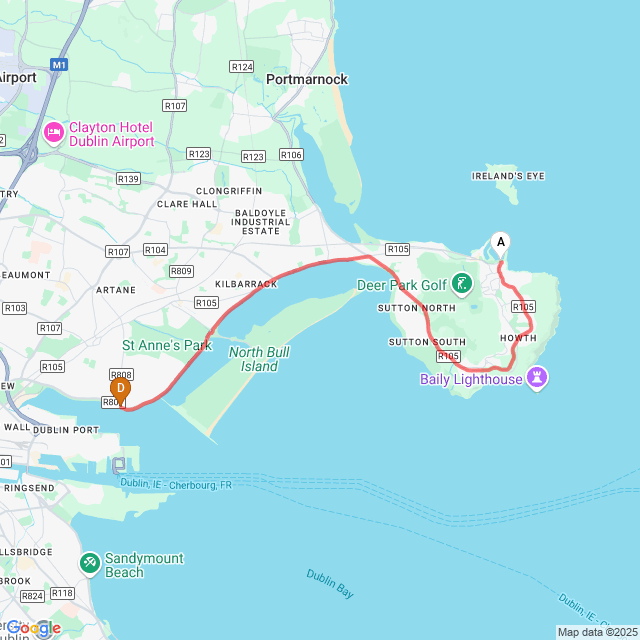This screenshot has width=640, height=640.
Task: Click the Deer Park Golf green icon
Action: click(x=462, y=284)
